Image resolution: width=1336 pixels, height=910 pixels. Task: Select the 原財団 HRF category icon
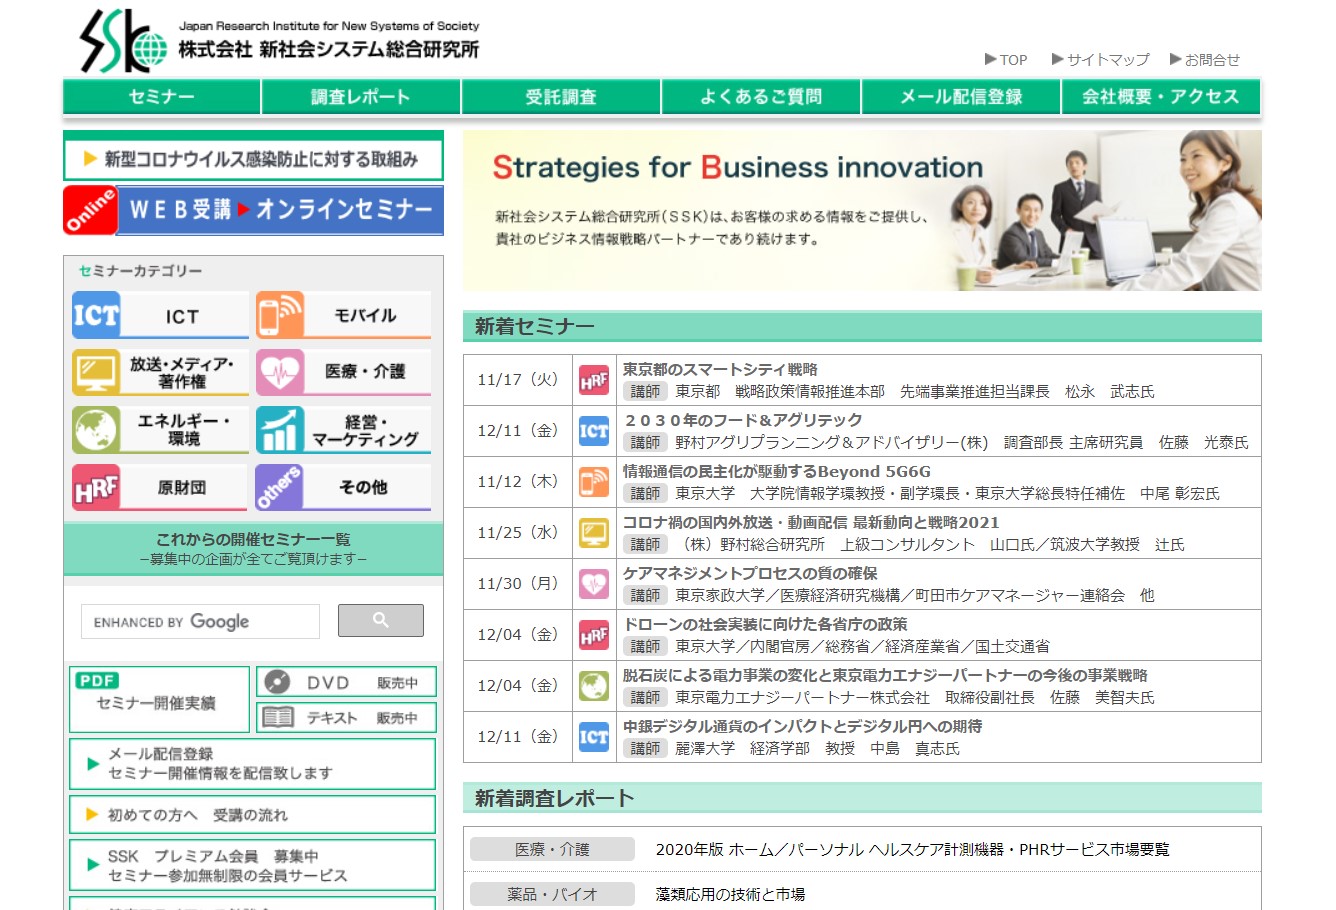[96, 487]
